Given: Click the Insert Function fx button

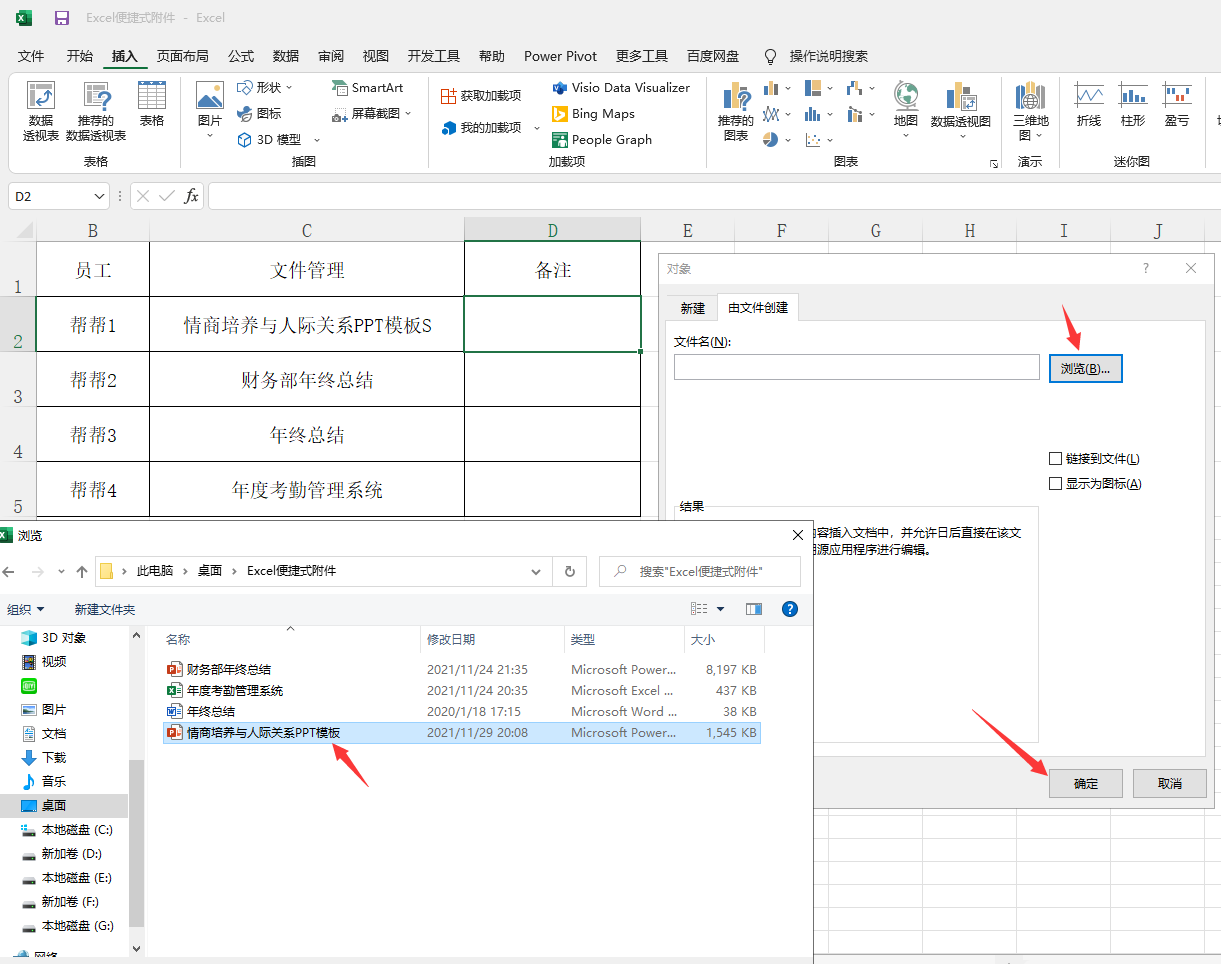Looking at the screenshot, I should coord(191,196).
